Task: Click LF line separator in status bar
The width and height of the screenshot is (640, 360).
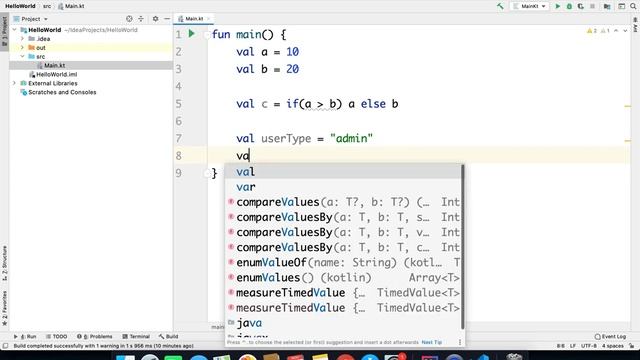Action: pos(573,346)
